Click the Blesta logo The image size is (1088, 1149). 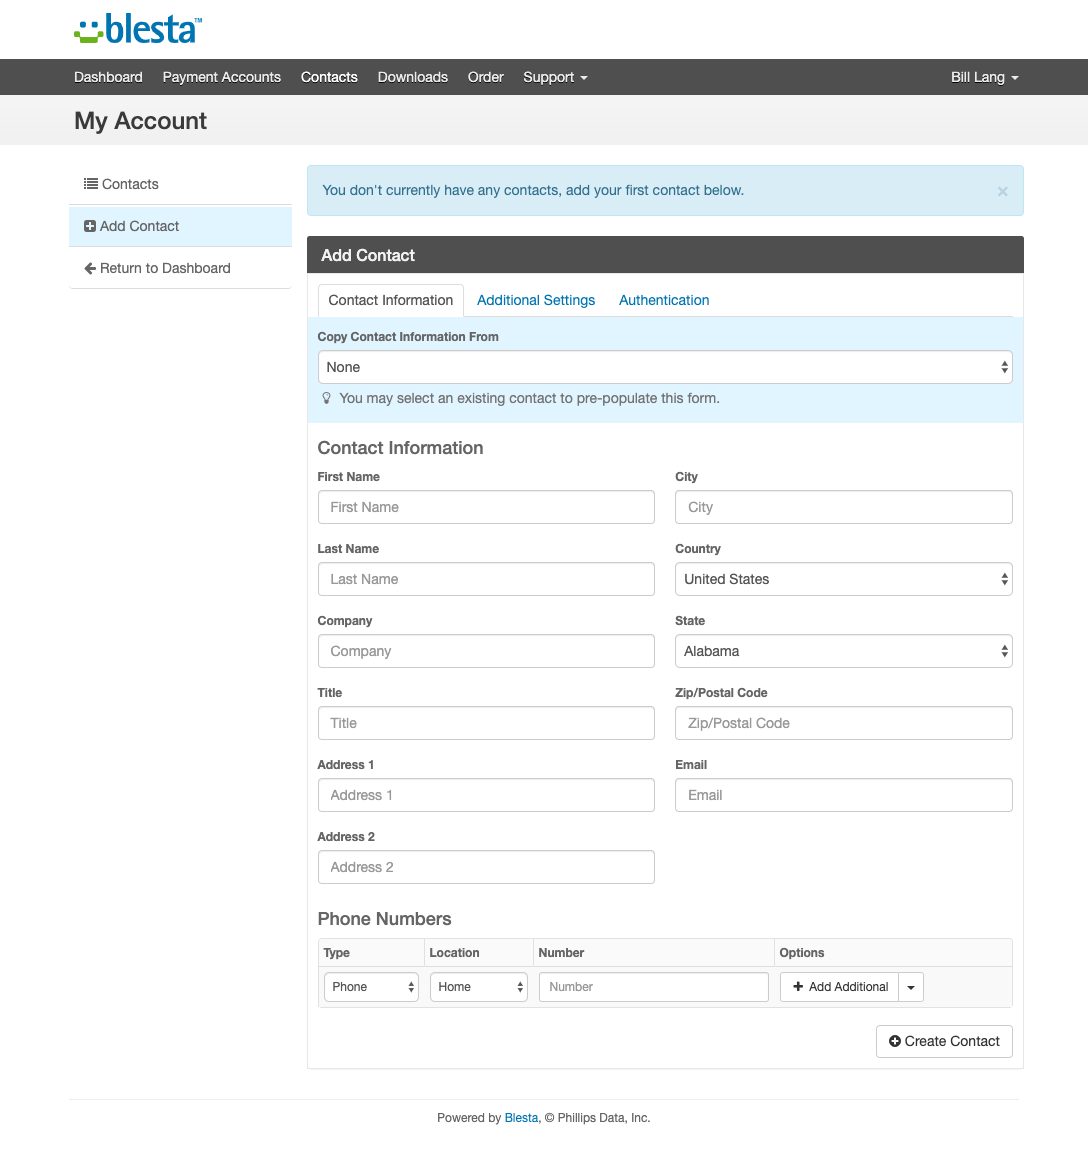(x=137, y=29)
